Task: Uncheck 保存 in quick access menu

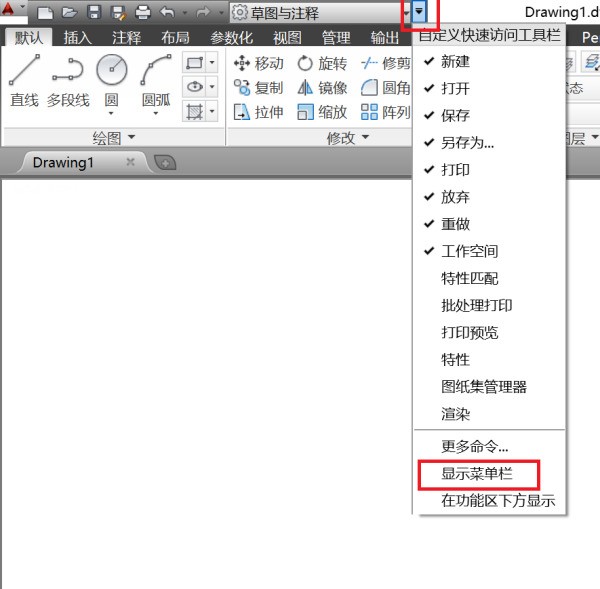Action: tap(489, 116)
